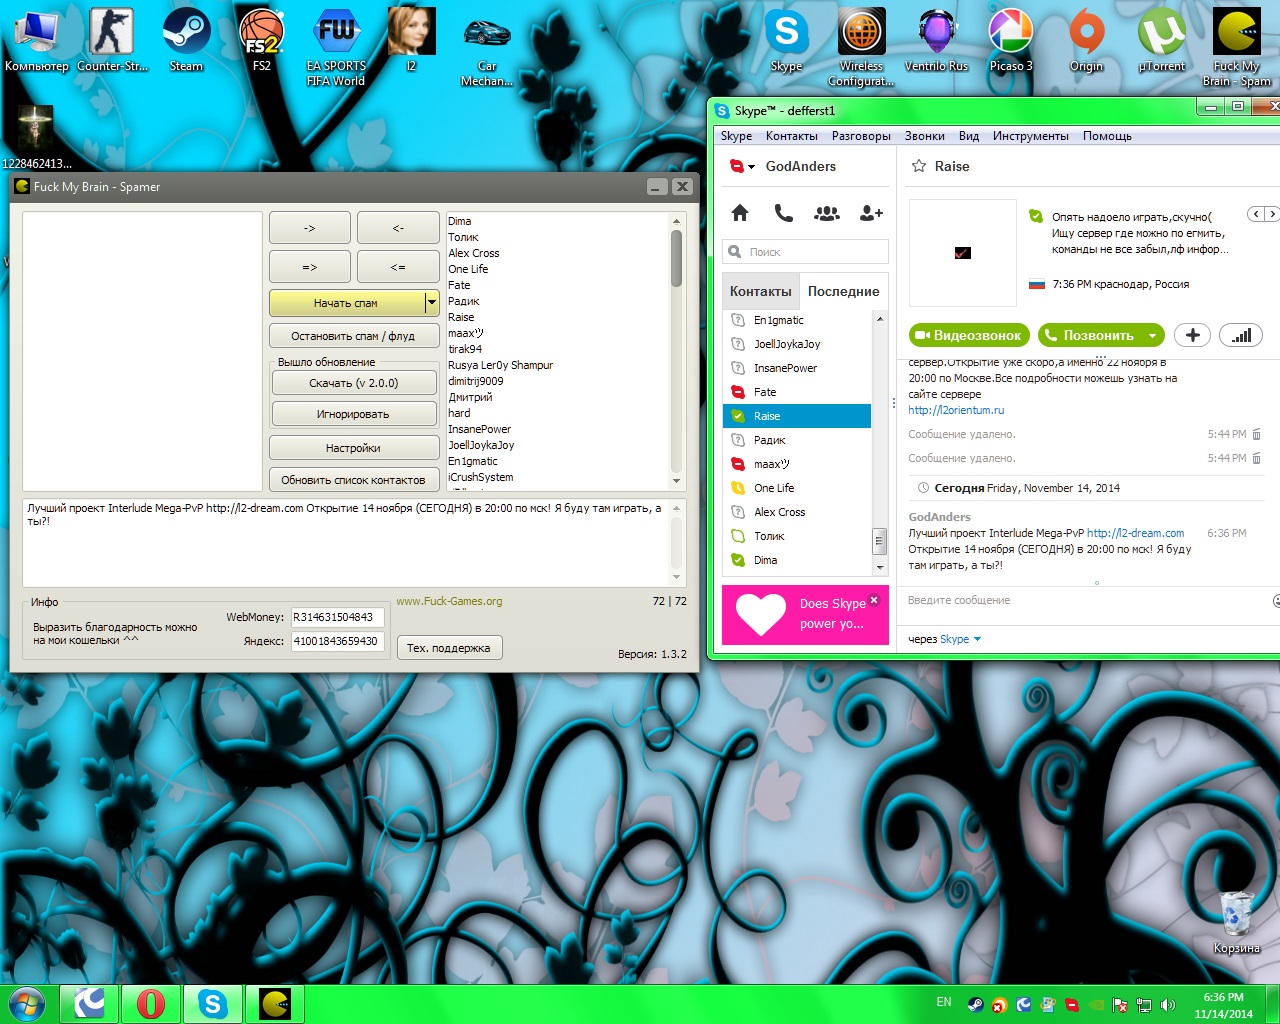Screen dimensions: 1280x1024
Task: Open the l2-dream.com link in Skype chat
Action: (1135, 533)
